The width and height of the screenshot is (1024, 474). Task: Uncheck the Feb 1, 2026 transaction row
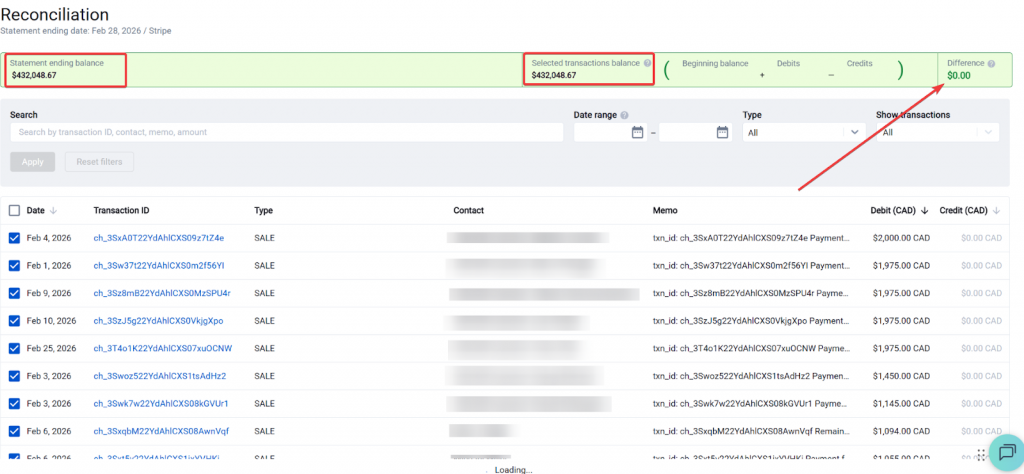14,266
